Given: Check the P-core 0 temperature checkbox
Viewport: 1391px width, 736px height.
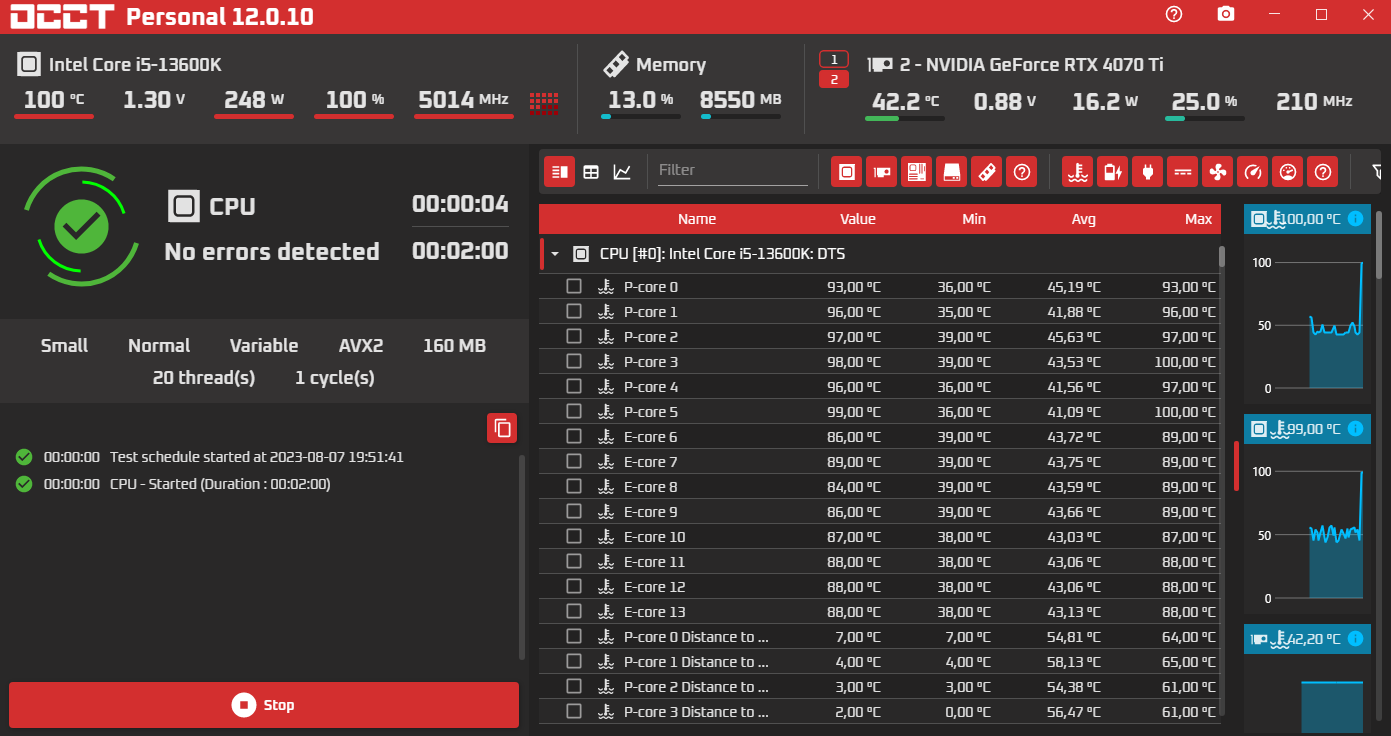Looking at the screenshot, I should click(574, 286).
